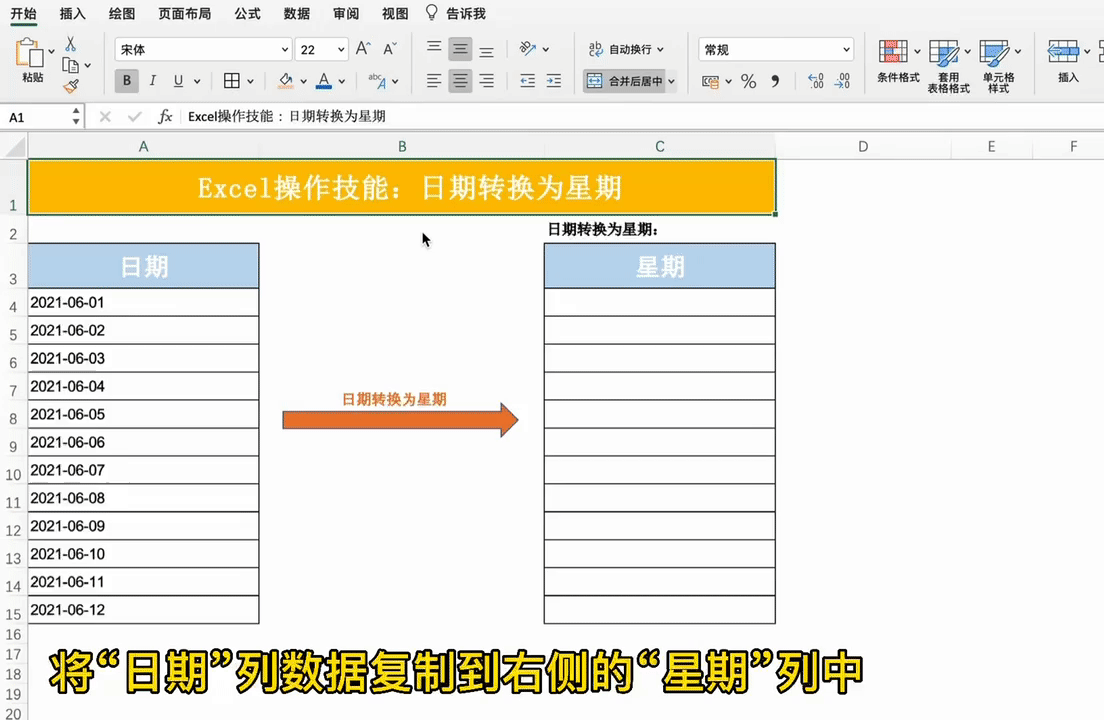The height and width of the screenshot is (720, 1104).
Task: Open fill color dropdown arrow
Action: click(303, 82)
